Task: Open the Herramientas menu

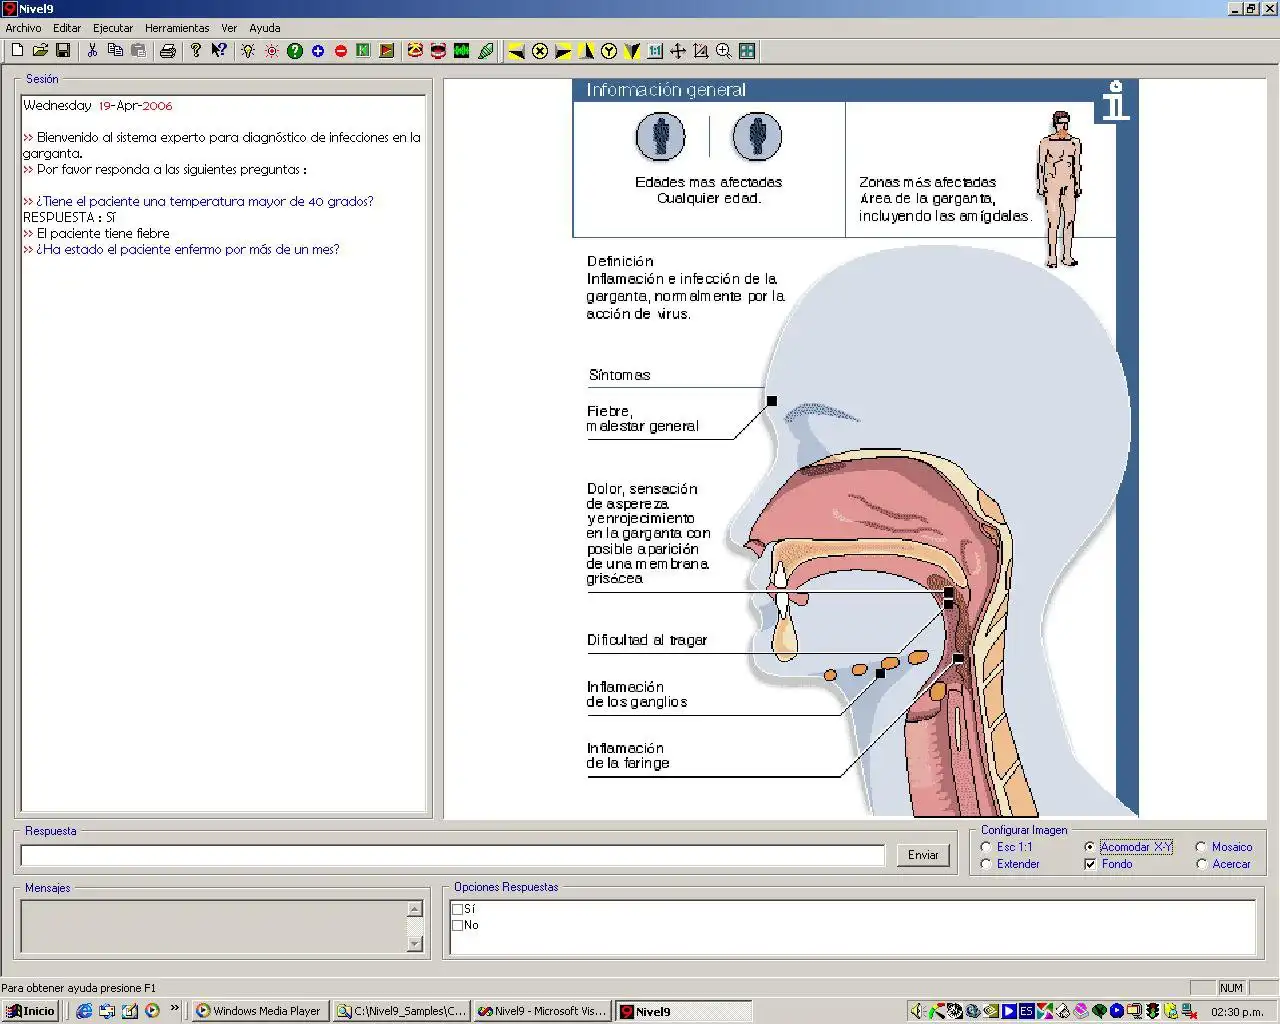Action: pos(177,28)
